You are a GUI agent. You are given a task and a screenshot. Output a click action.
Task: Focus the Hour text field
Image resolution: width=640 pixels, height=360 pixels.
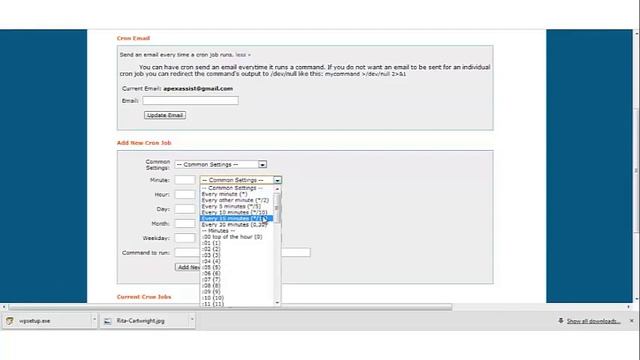pos(185,195)
